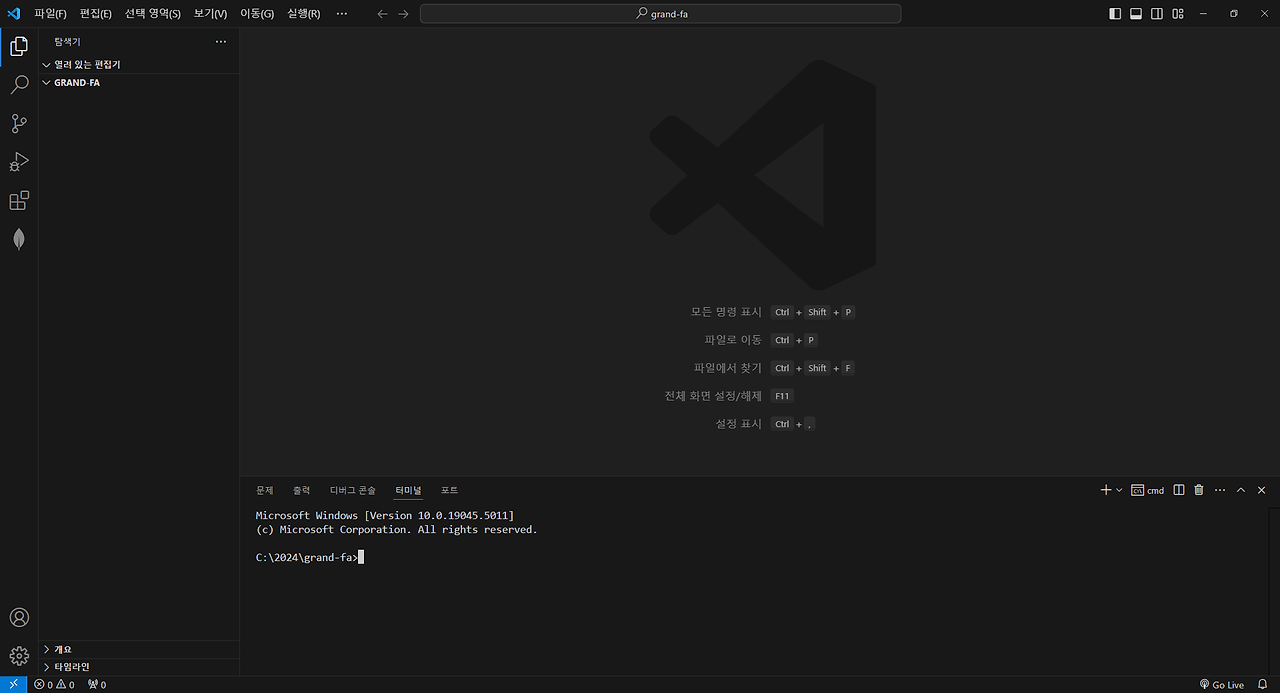The image size is (1280, 693).
Task: Switch to the 디버그 콘솔 tab
Action: [353, 490]
